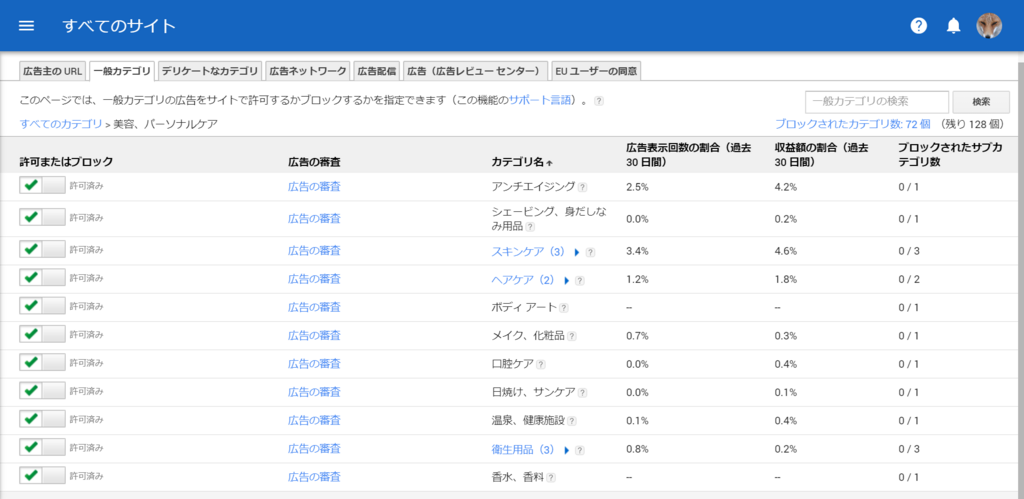This screenshot has height=499, width=1024.
Task: Open 広告（広告レビュー センター） tab
Action: [475, 71]
